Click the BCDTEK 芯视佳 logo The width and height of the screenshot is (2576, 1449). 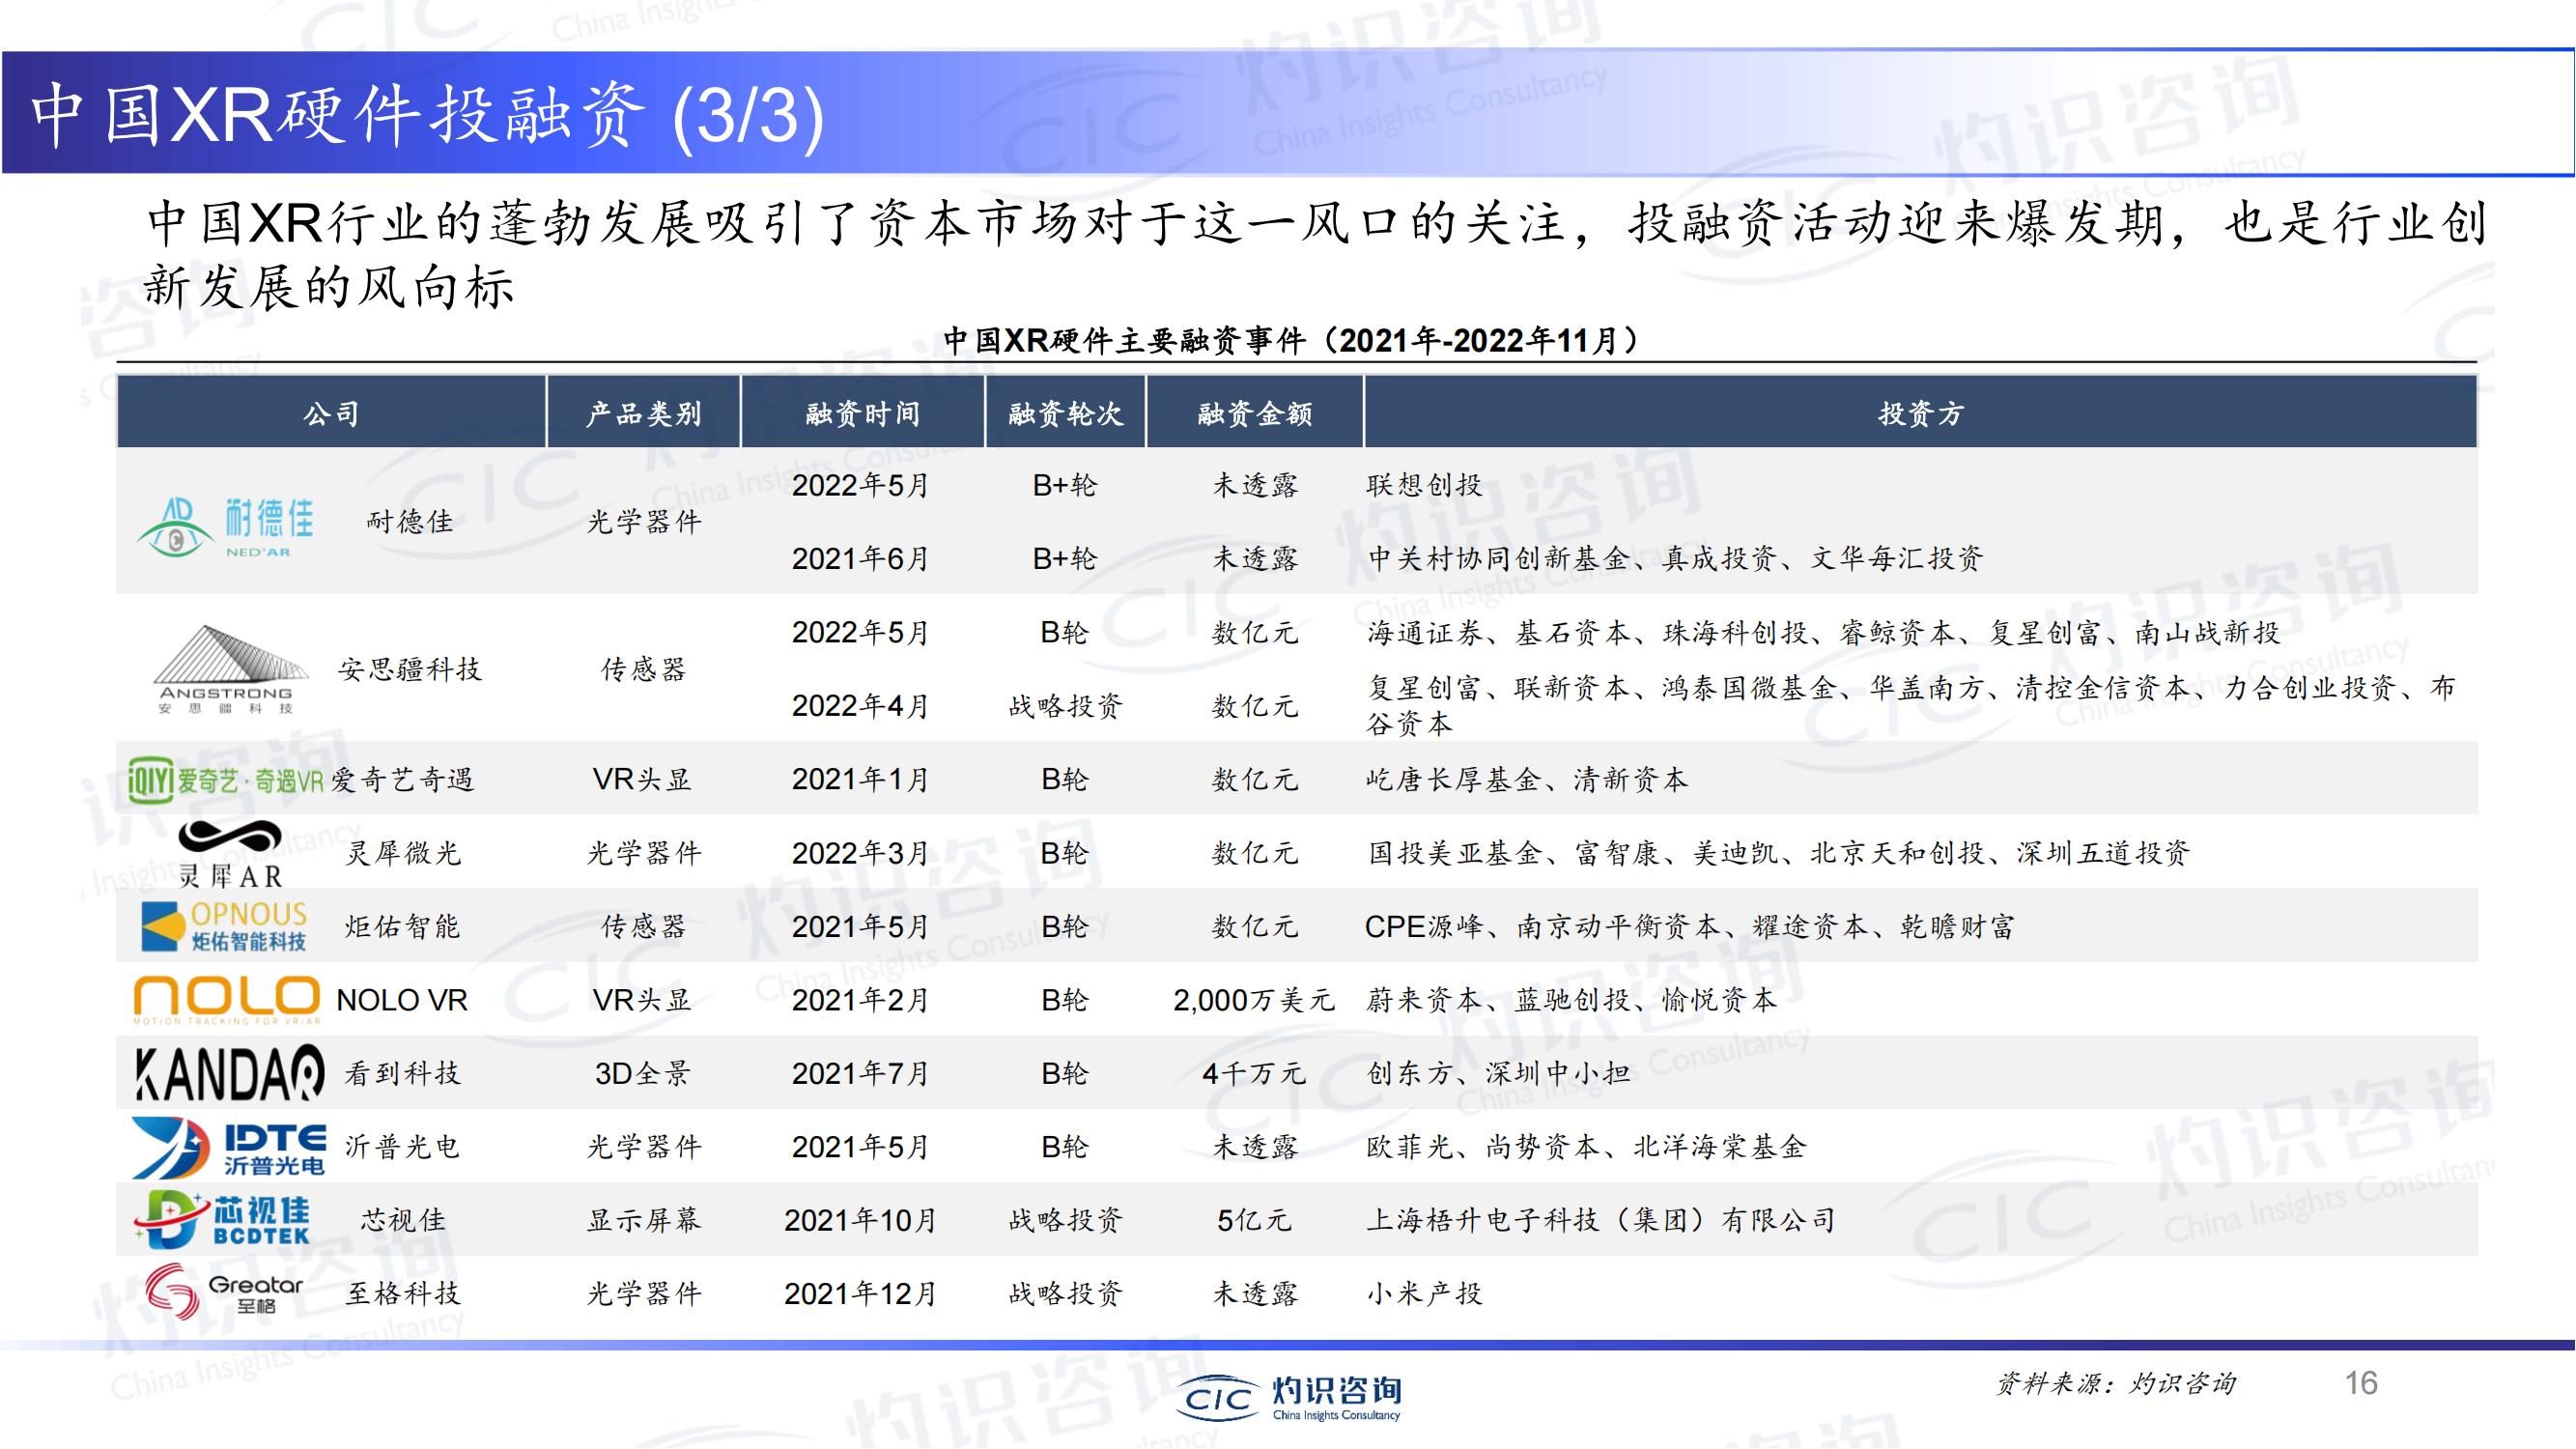(x=222, y=1220)
